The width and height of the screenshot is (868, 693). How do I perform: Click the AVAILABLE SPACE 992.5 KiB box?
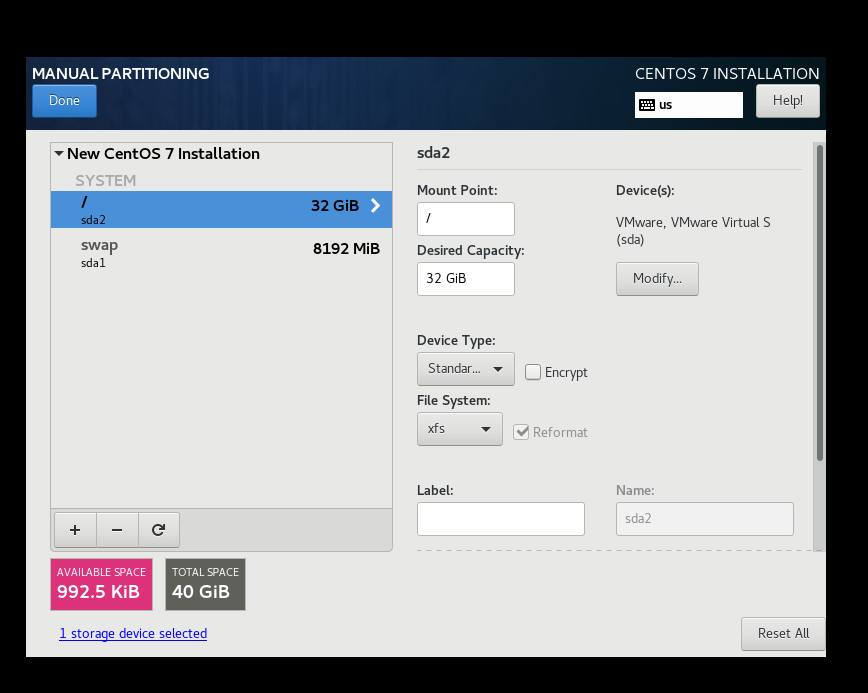pyautogui.click(x=101, y=585)
